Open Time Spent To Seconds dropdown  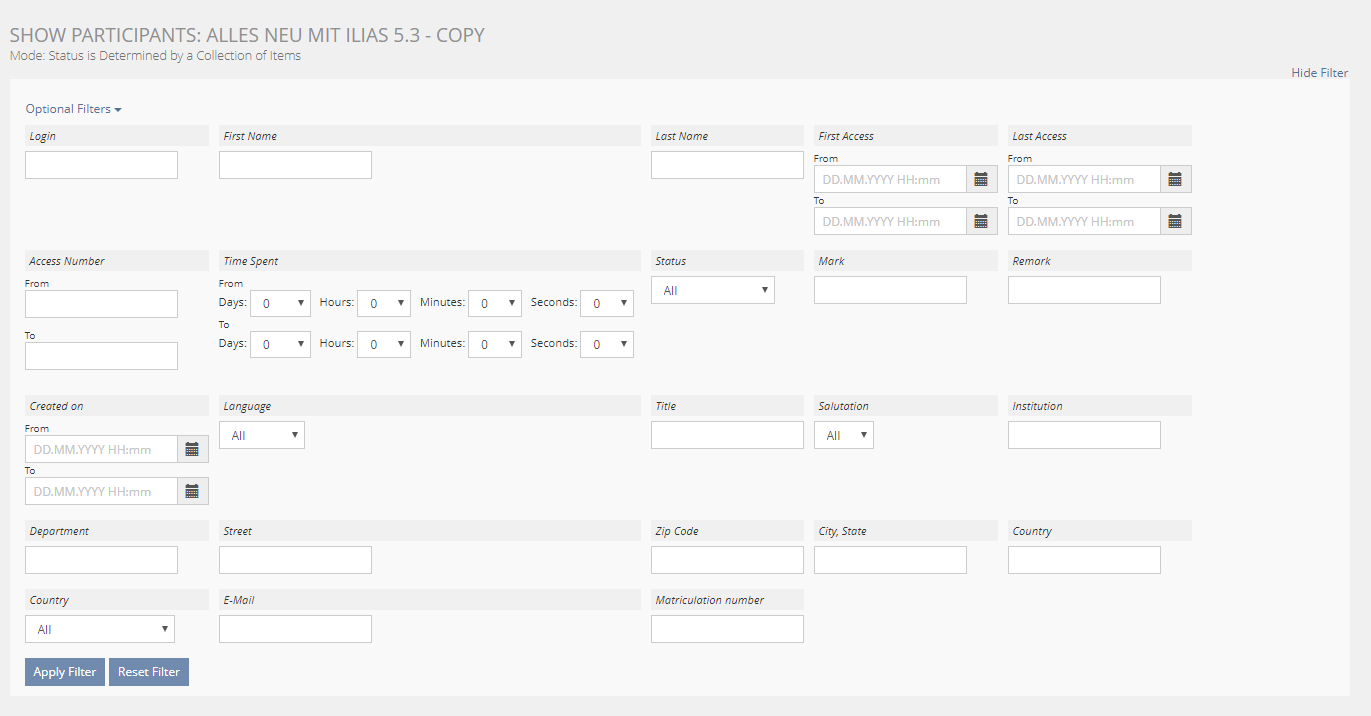point(608,344)
